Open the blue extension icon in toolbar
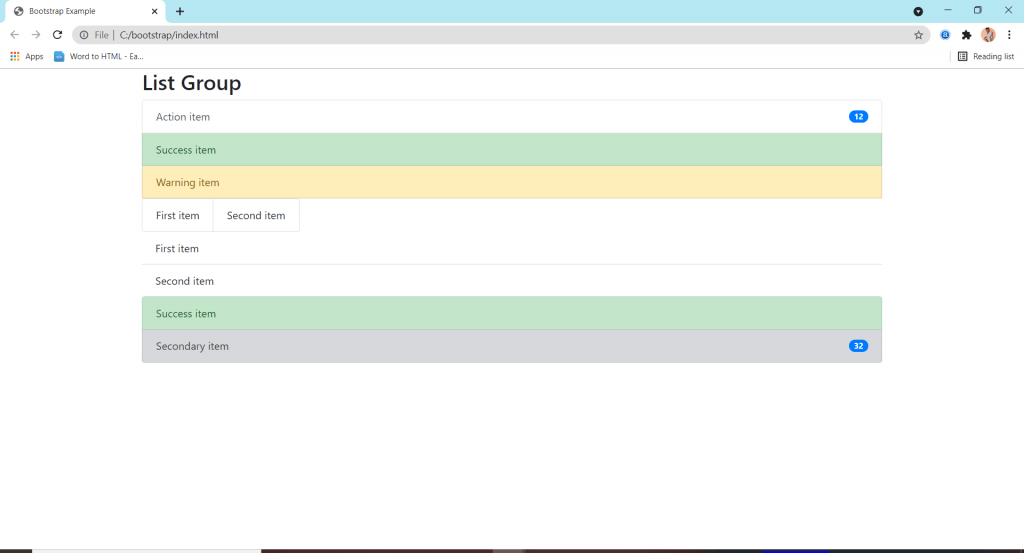 945,35
